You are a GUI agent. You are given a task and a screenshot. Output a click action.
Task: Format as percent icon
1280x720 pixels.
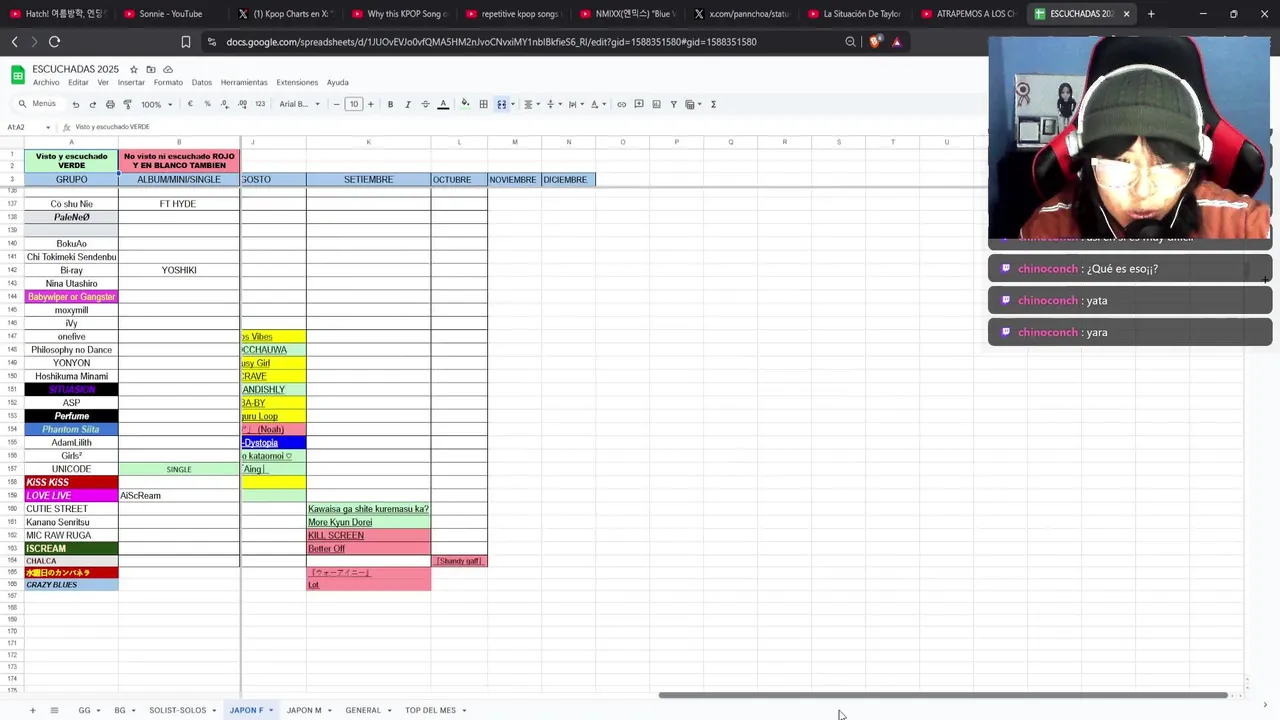click(x=207, y=104)
